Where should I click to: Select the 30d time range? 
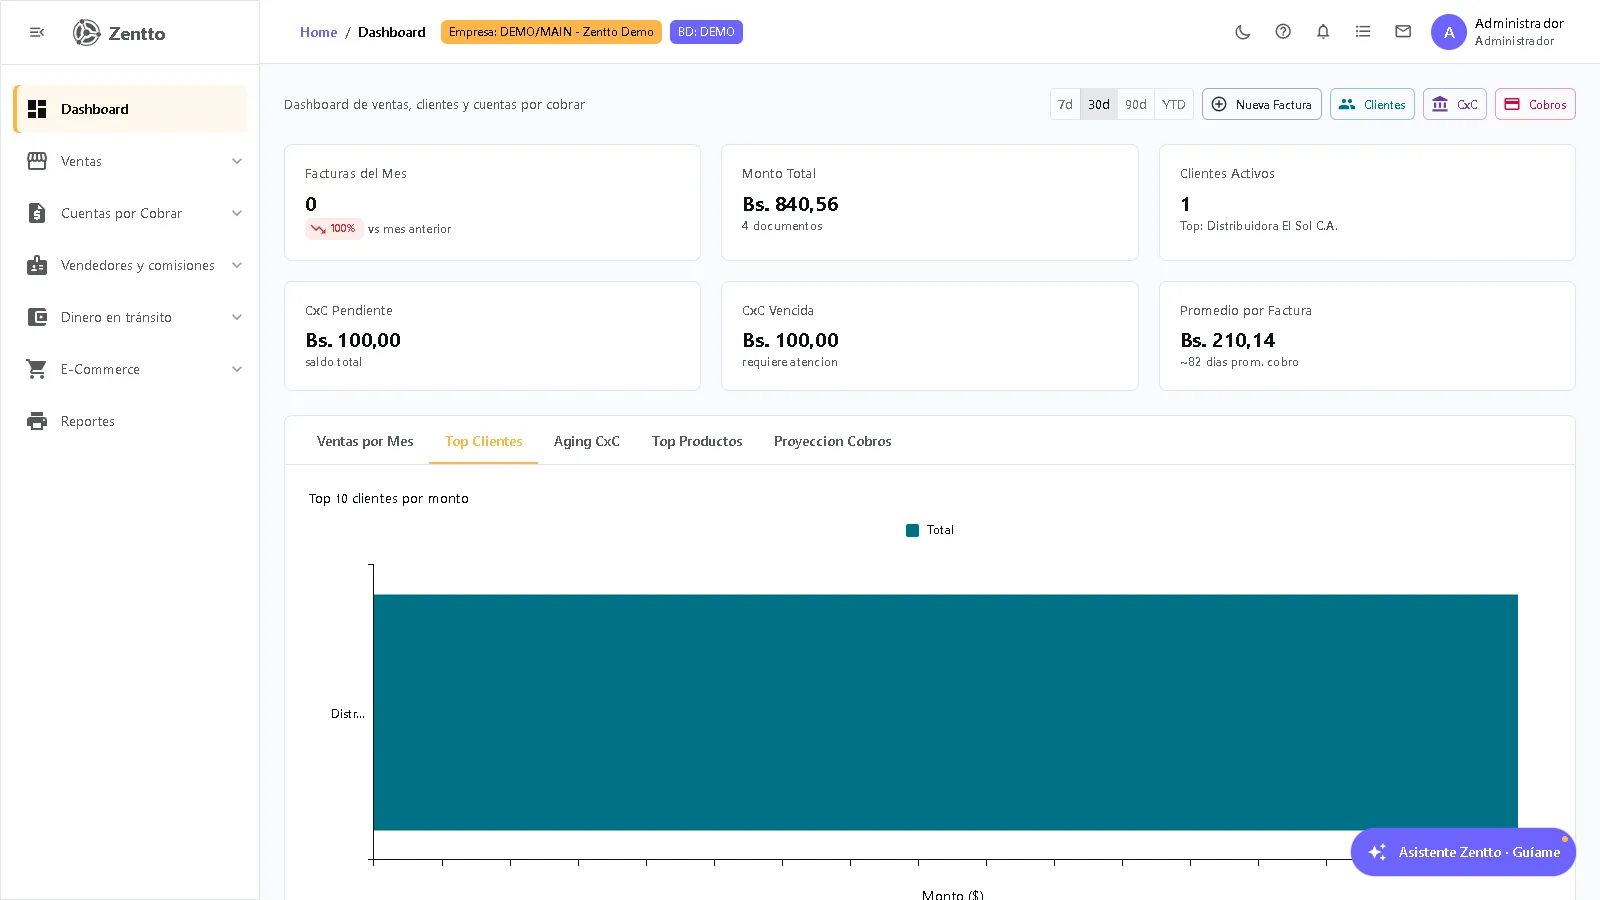[1099, 104]
